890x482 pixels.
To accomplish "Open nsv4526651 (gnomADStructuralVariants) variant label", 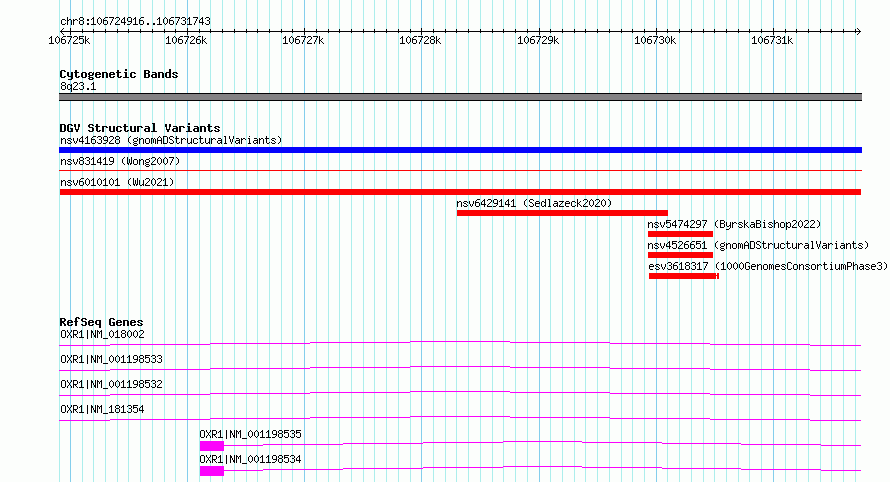I will point(758,245).
